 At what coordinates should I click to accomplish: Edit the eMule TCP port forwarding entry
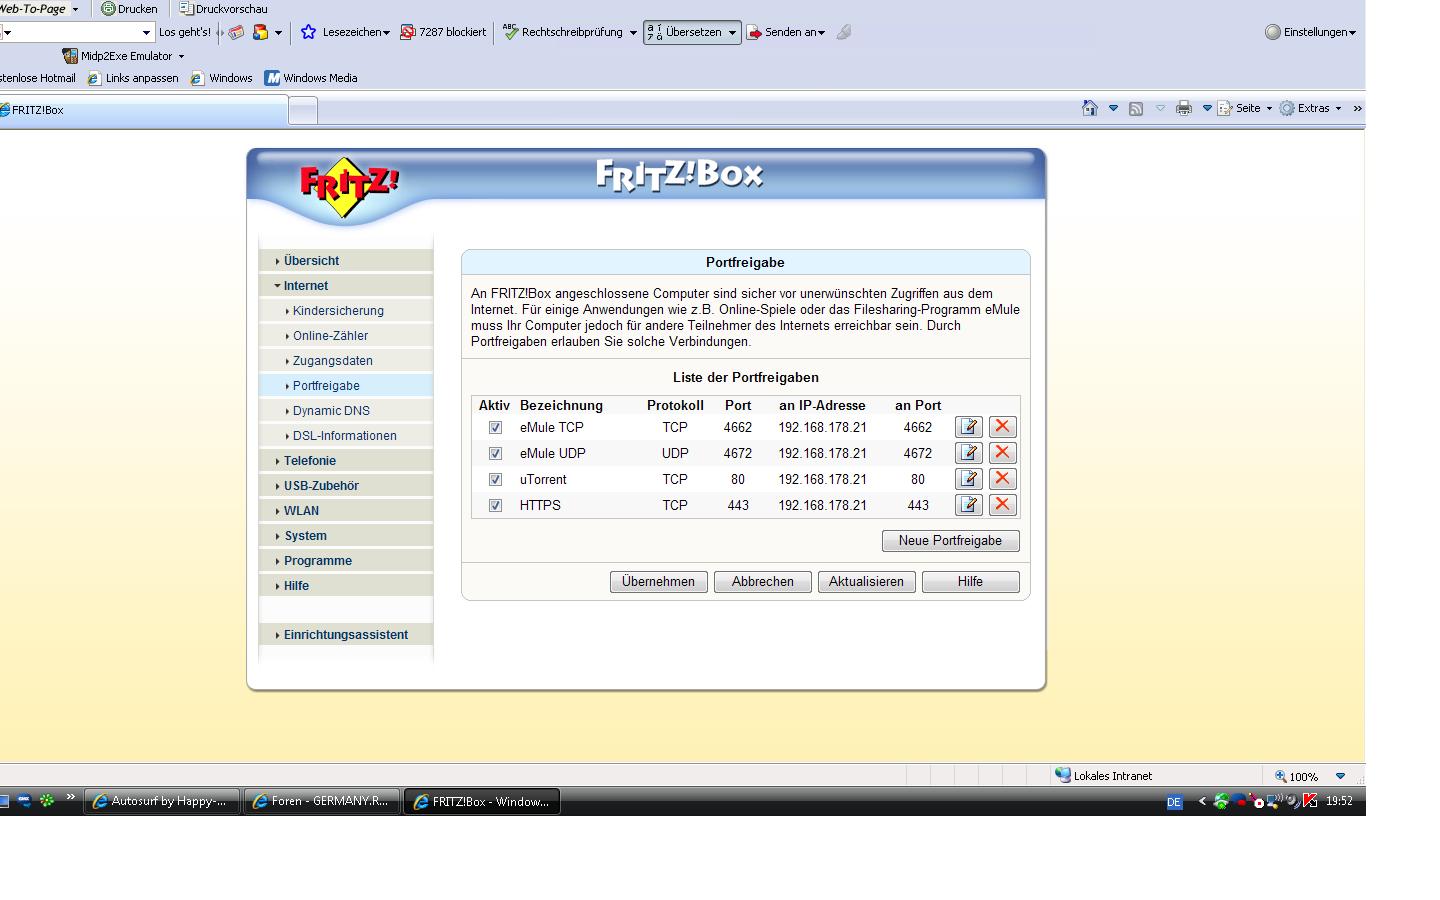tap(969, 427)
